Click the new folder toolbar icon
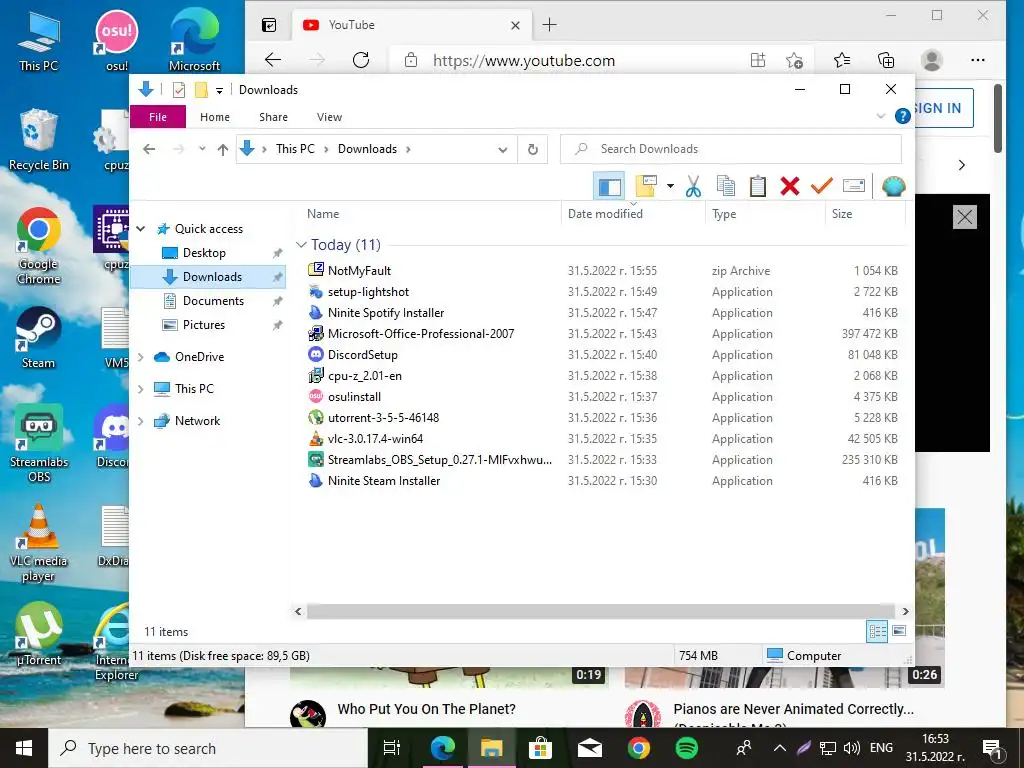1024x768 pixels. pyautogui.click(x=646, y=186)
